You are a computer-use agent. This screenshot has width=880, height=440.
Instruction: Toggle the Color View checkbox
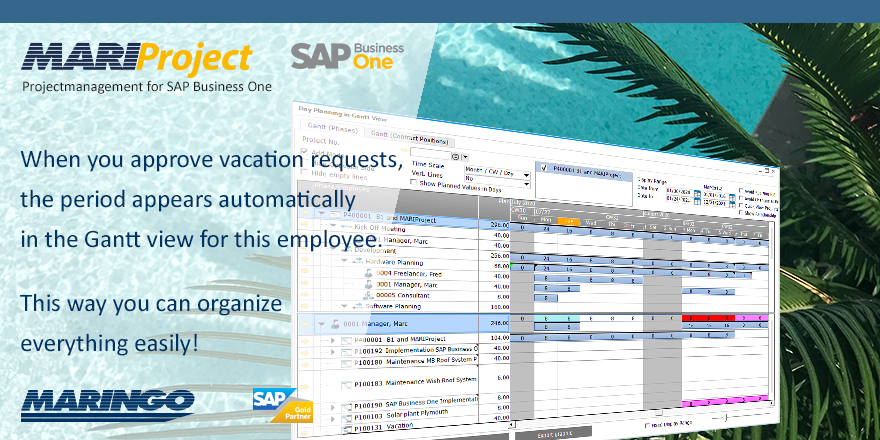(741, 207)
